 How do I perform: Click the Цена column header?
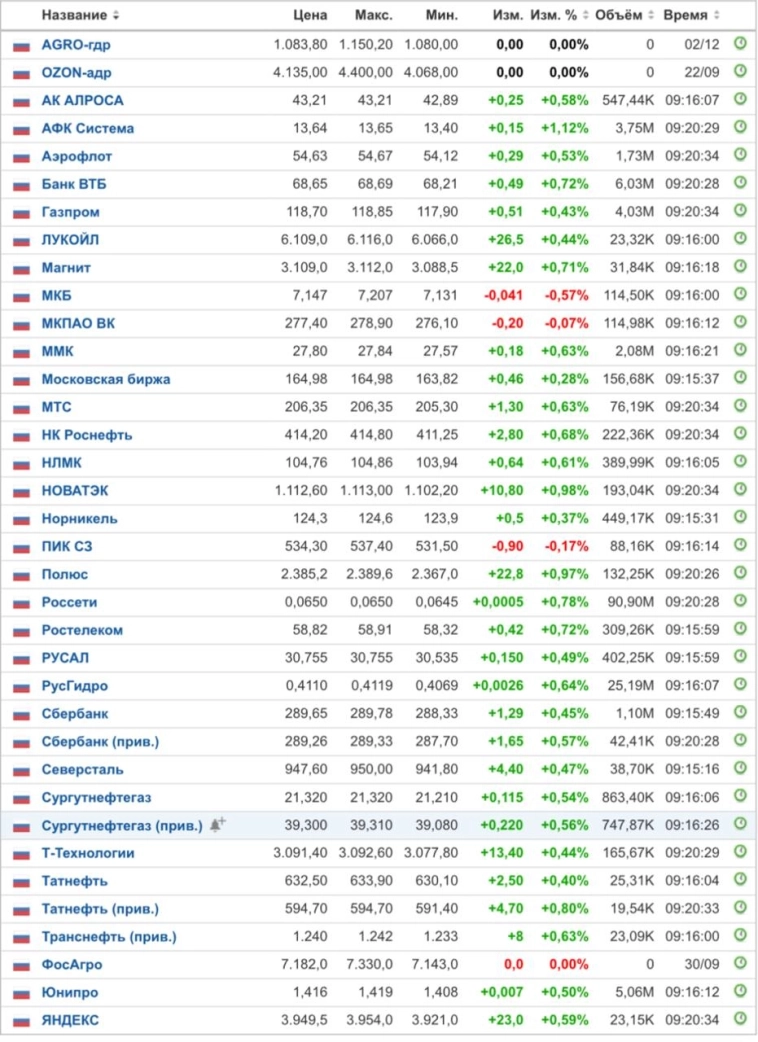[310, 16]
